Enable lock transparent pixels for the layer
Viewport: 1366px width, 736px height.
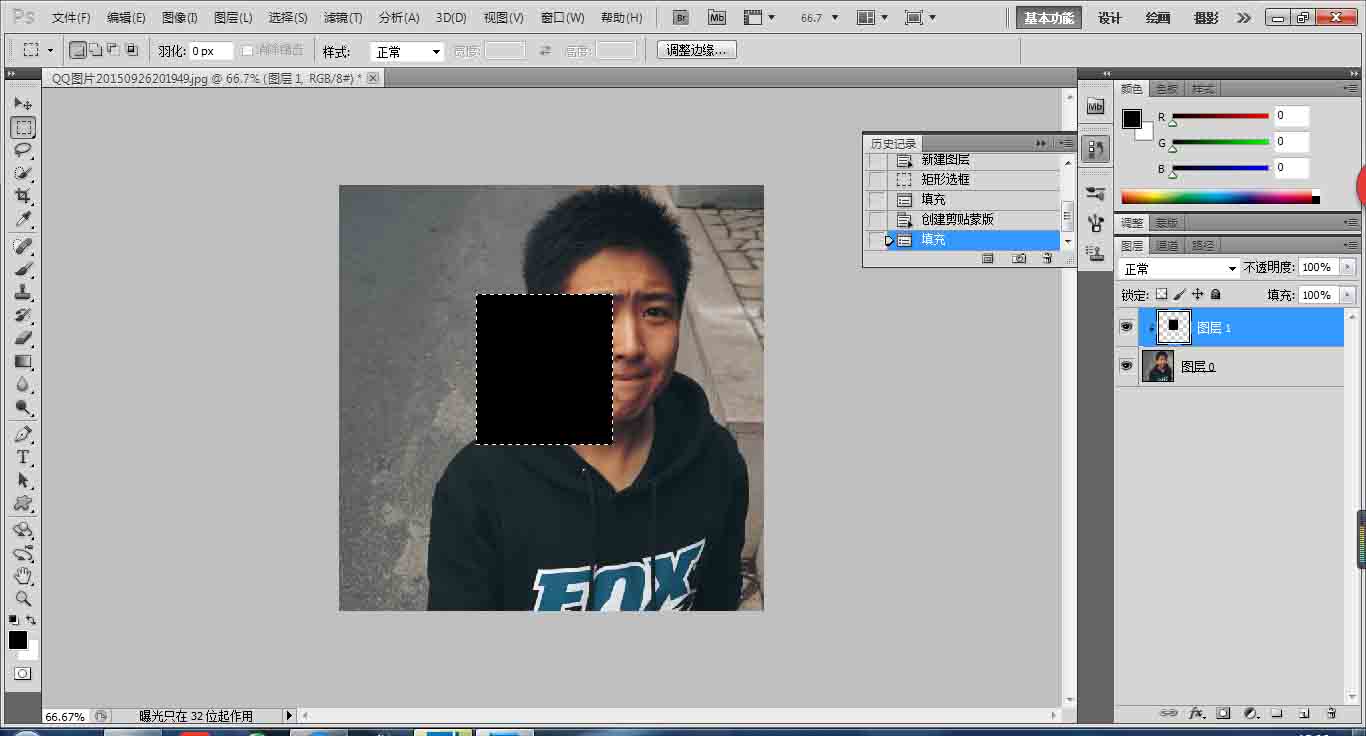(x=1161, y=294)
